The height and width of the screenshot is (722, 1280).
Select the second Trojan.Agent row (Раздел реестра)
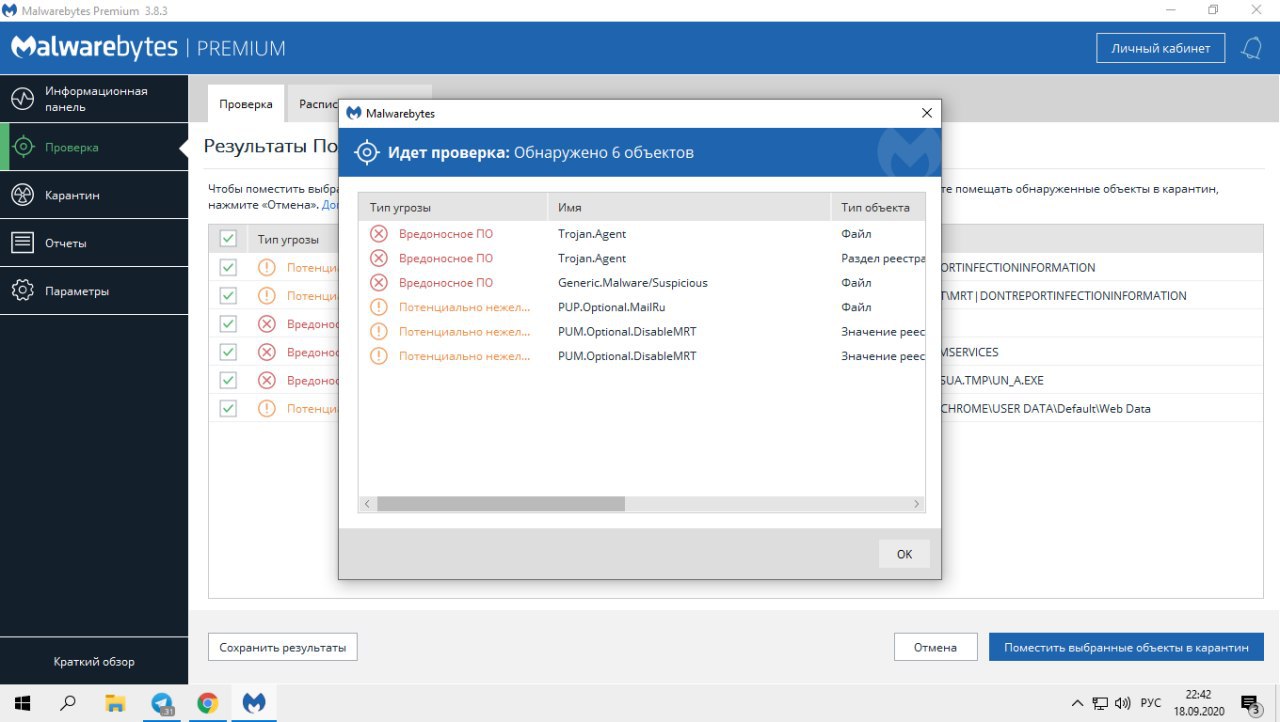642,258
